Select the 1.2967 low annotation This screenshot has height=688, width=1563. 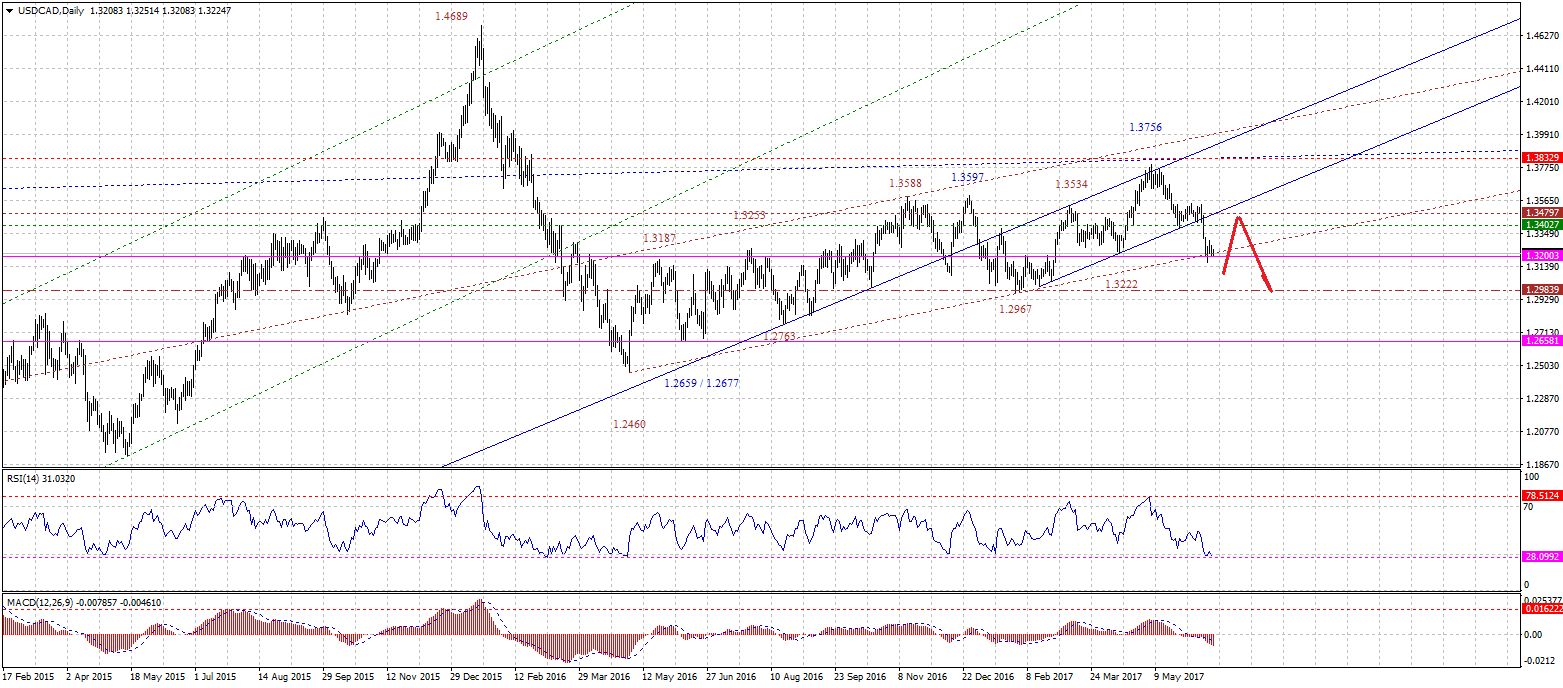(x=1015, y=310)
